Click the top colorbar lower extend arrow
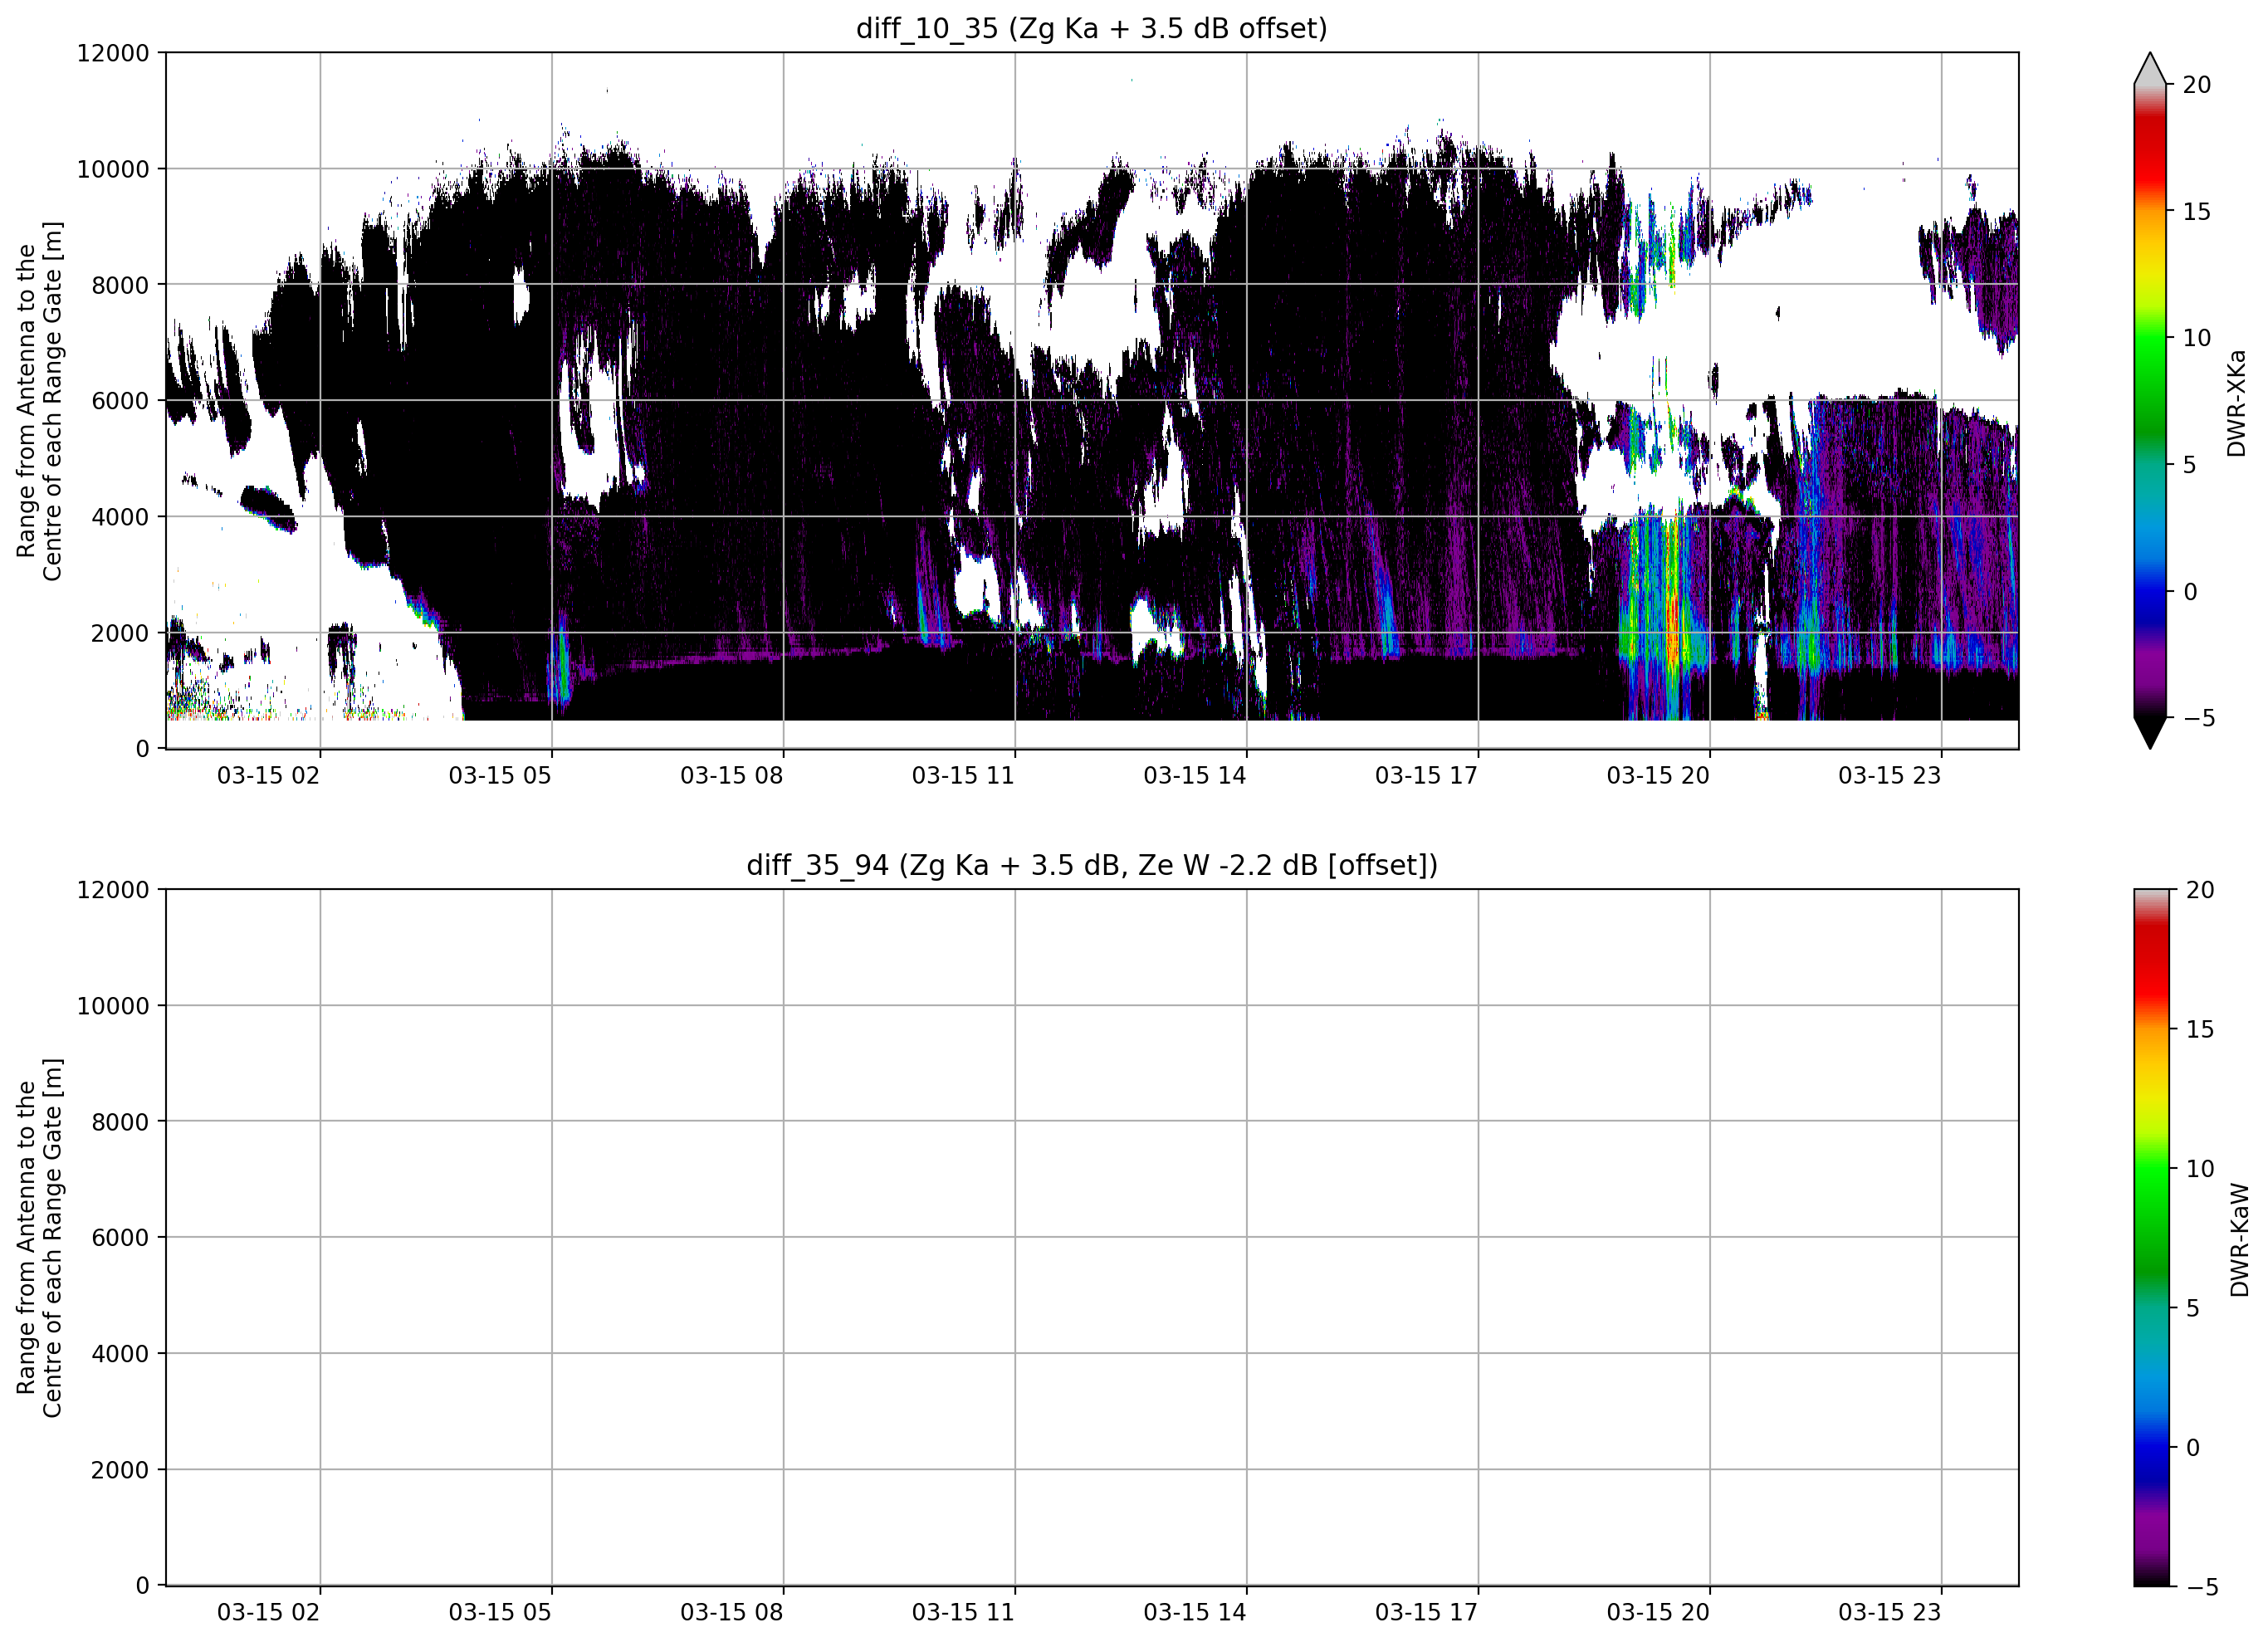This screenshot has height=1642, width=2268. pos(2150,732)
